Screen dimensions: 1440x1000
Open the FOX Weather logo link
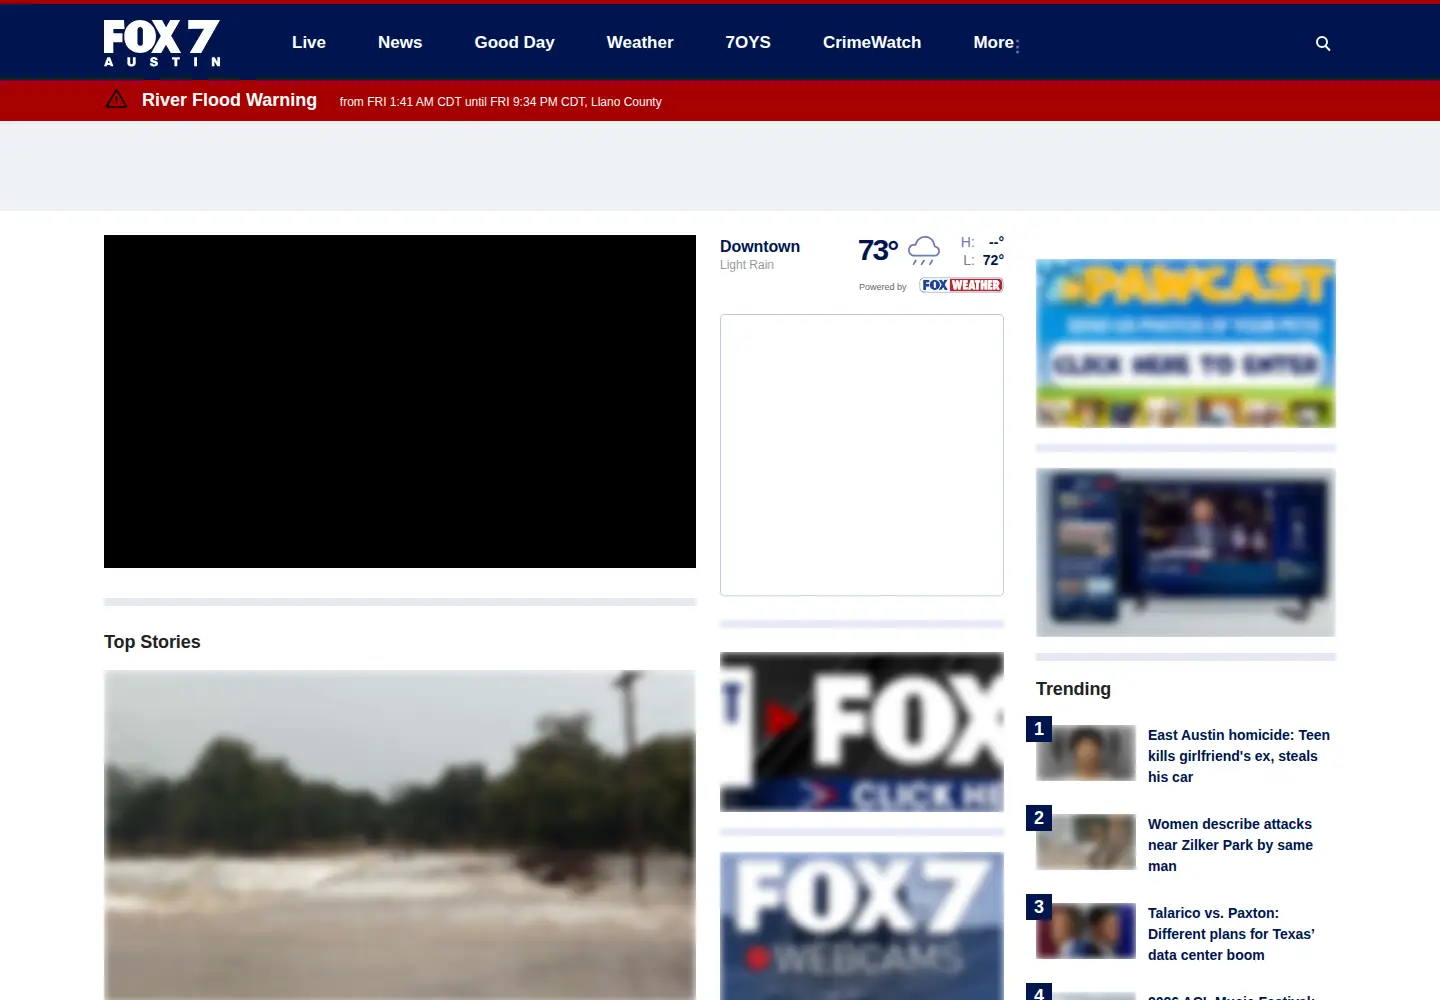click(x=961, y=285)
